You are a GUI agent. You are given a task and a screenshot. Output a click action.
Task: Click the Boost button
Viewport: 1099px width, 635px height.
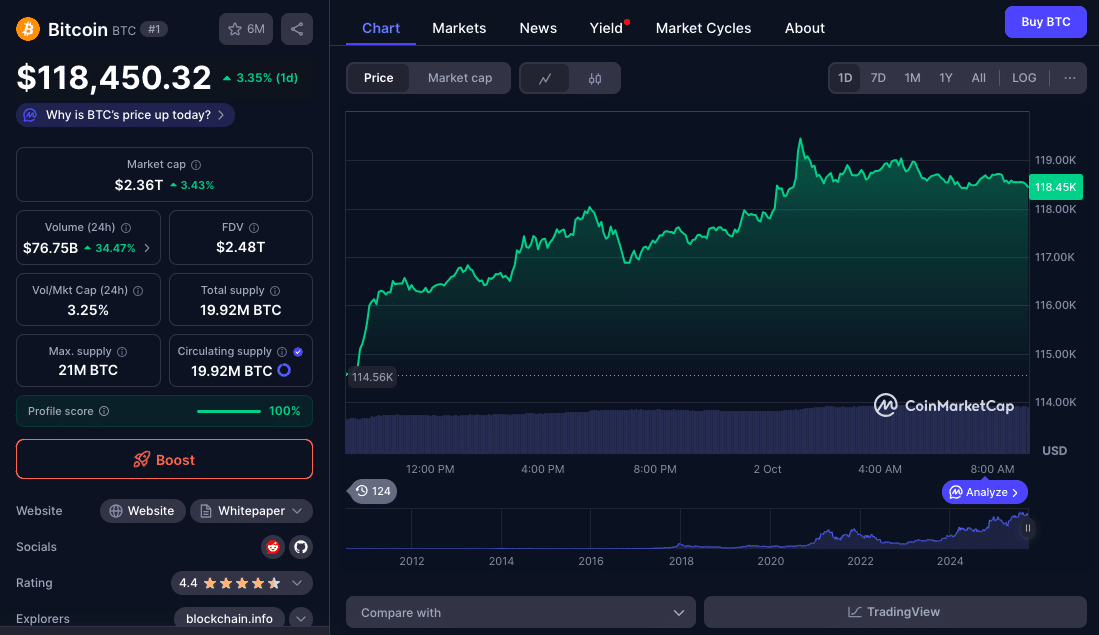[164, 460]
